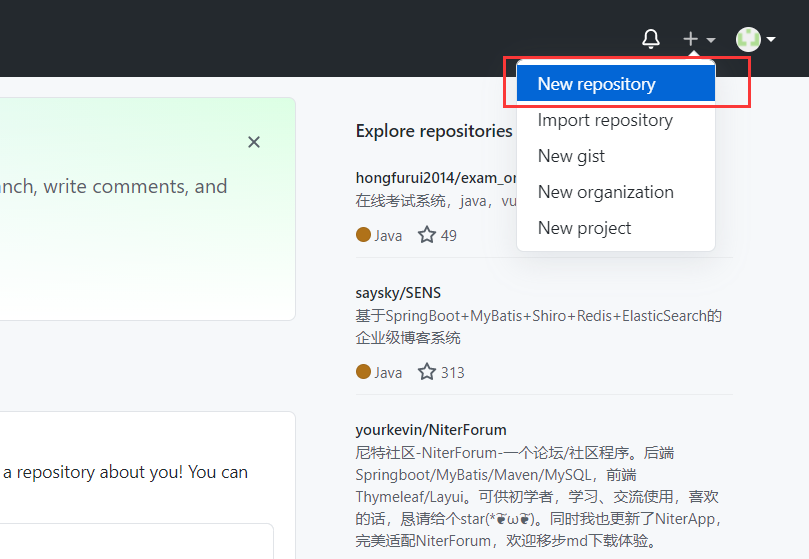Dismiss the green banner with X
This screenshot has height=559, width=809.
254,142
